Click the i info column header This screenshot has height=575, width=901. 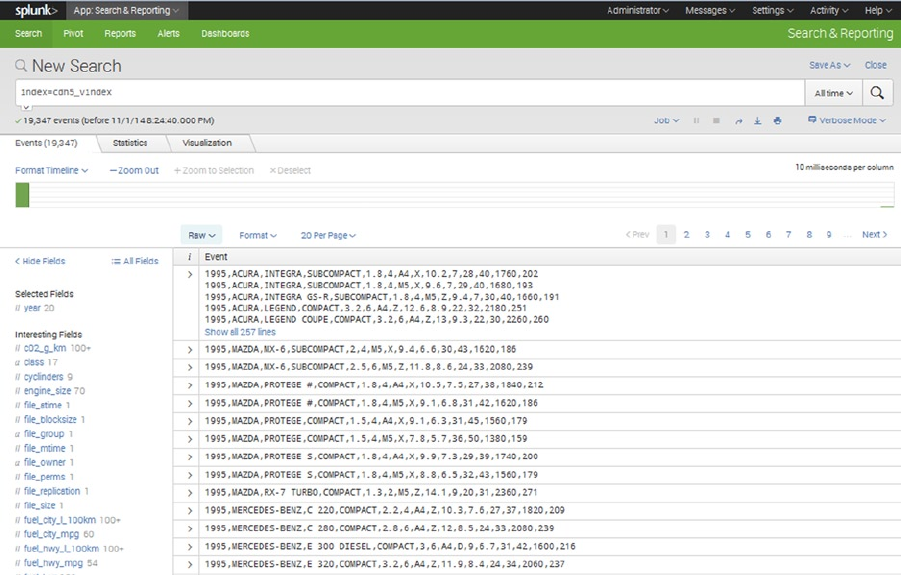(x=189, y=257)
